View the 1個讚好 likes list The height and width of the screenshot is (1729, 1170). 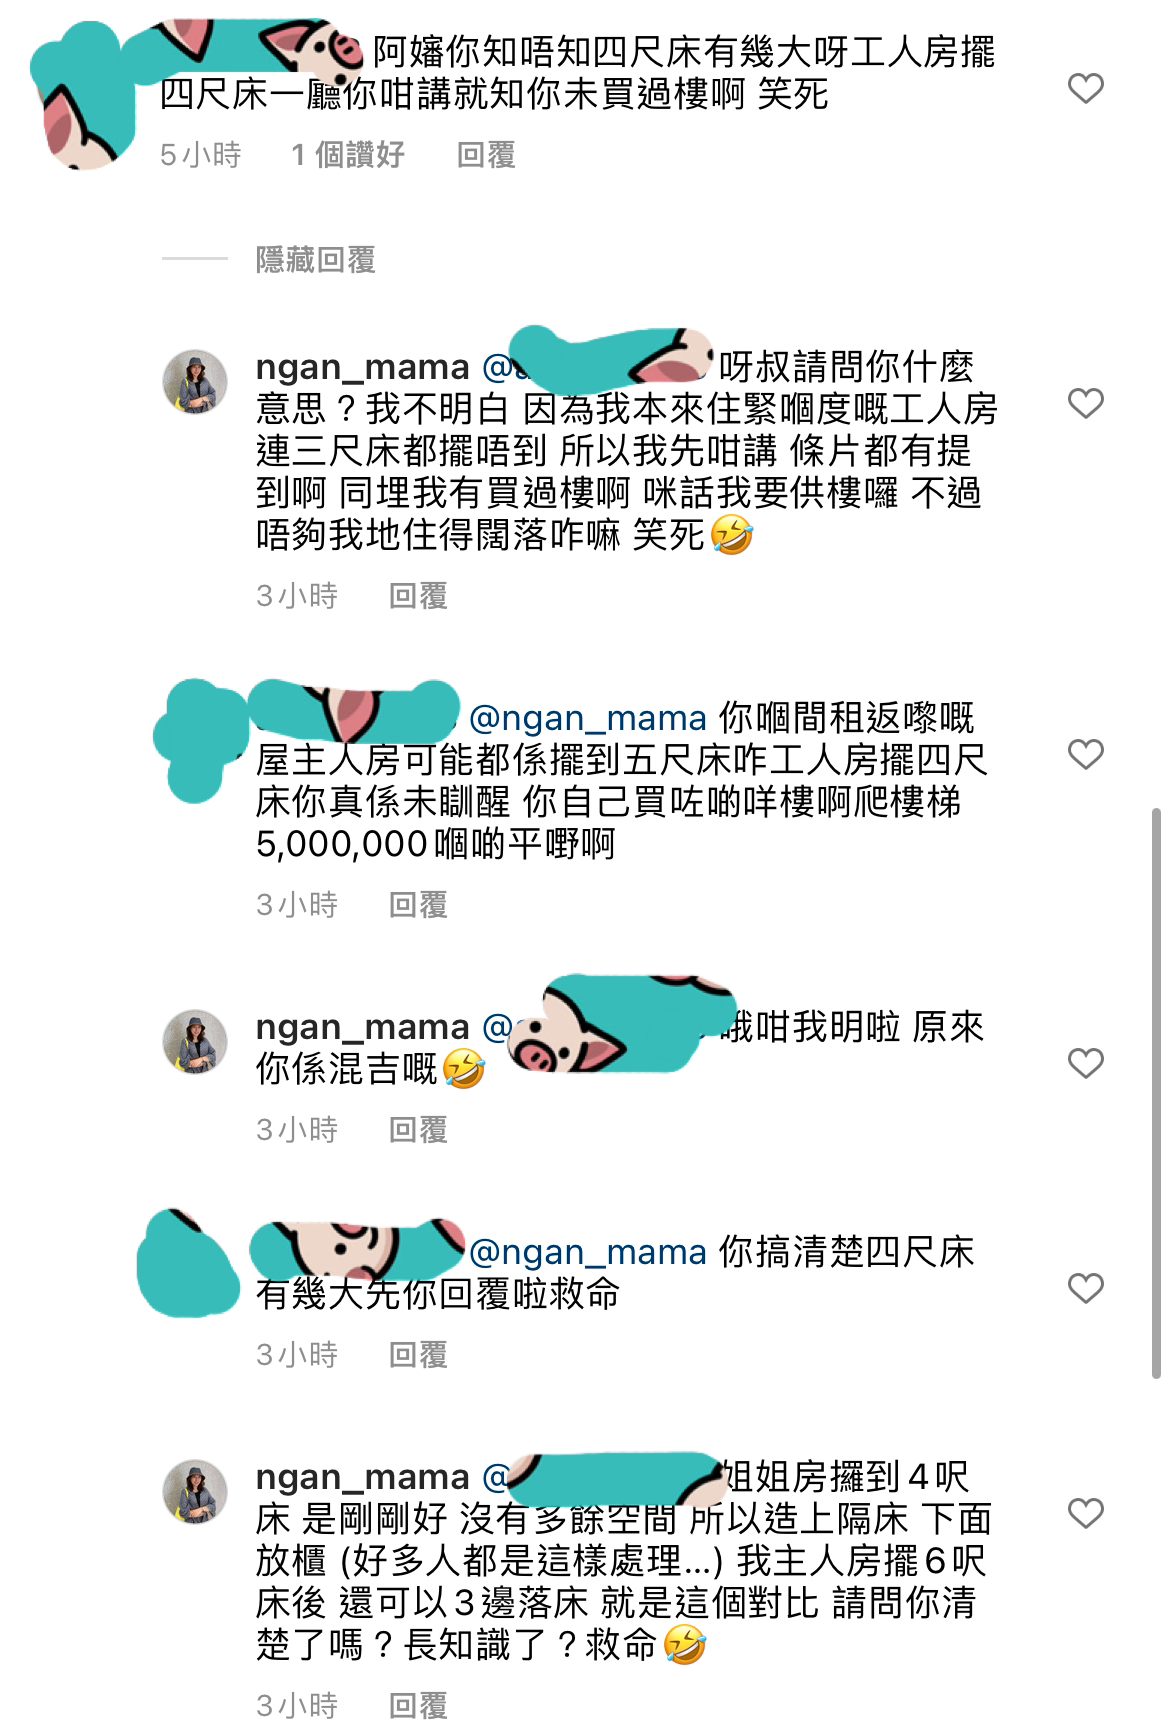pyautogui.click(x=347, y=155)
